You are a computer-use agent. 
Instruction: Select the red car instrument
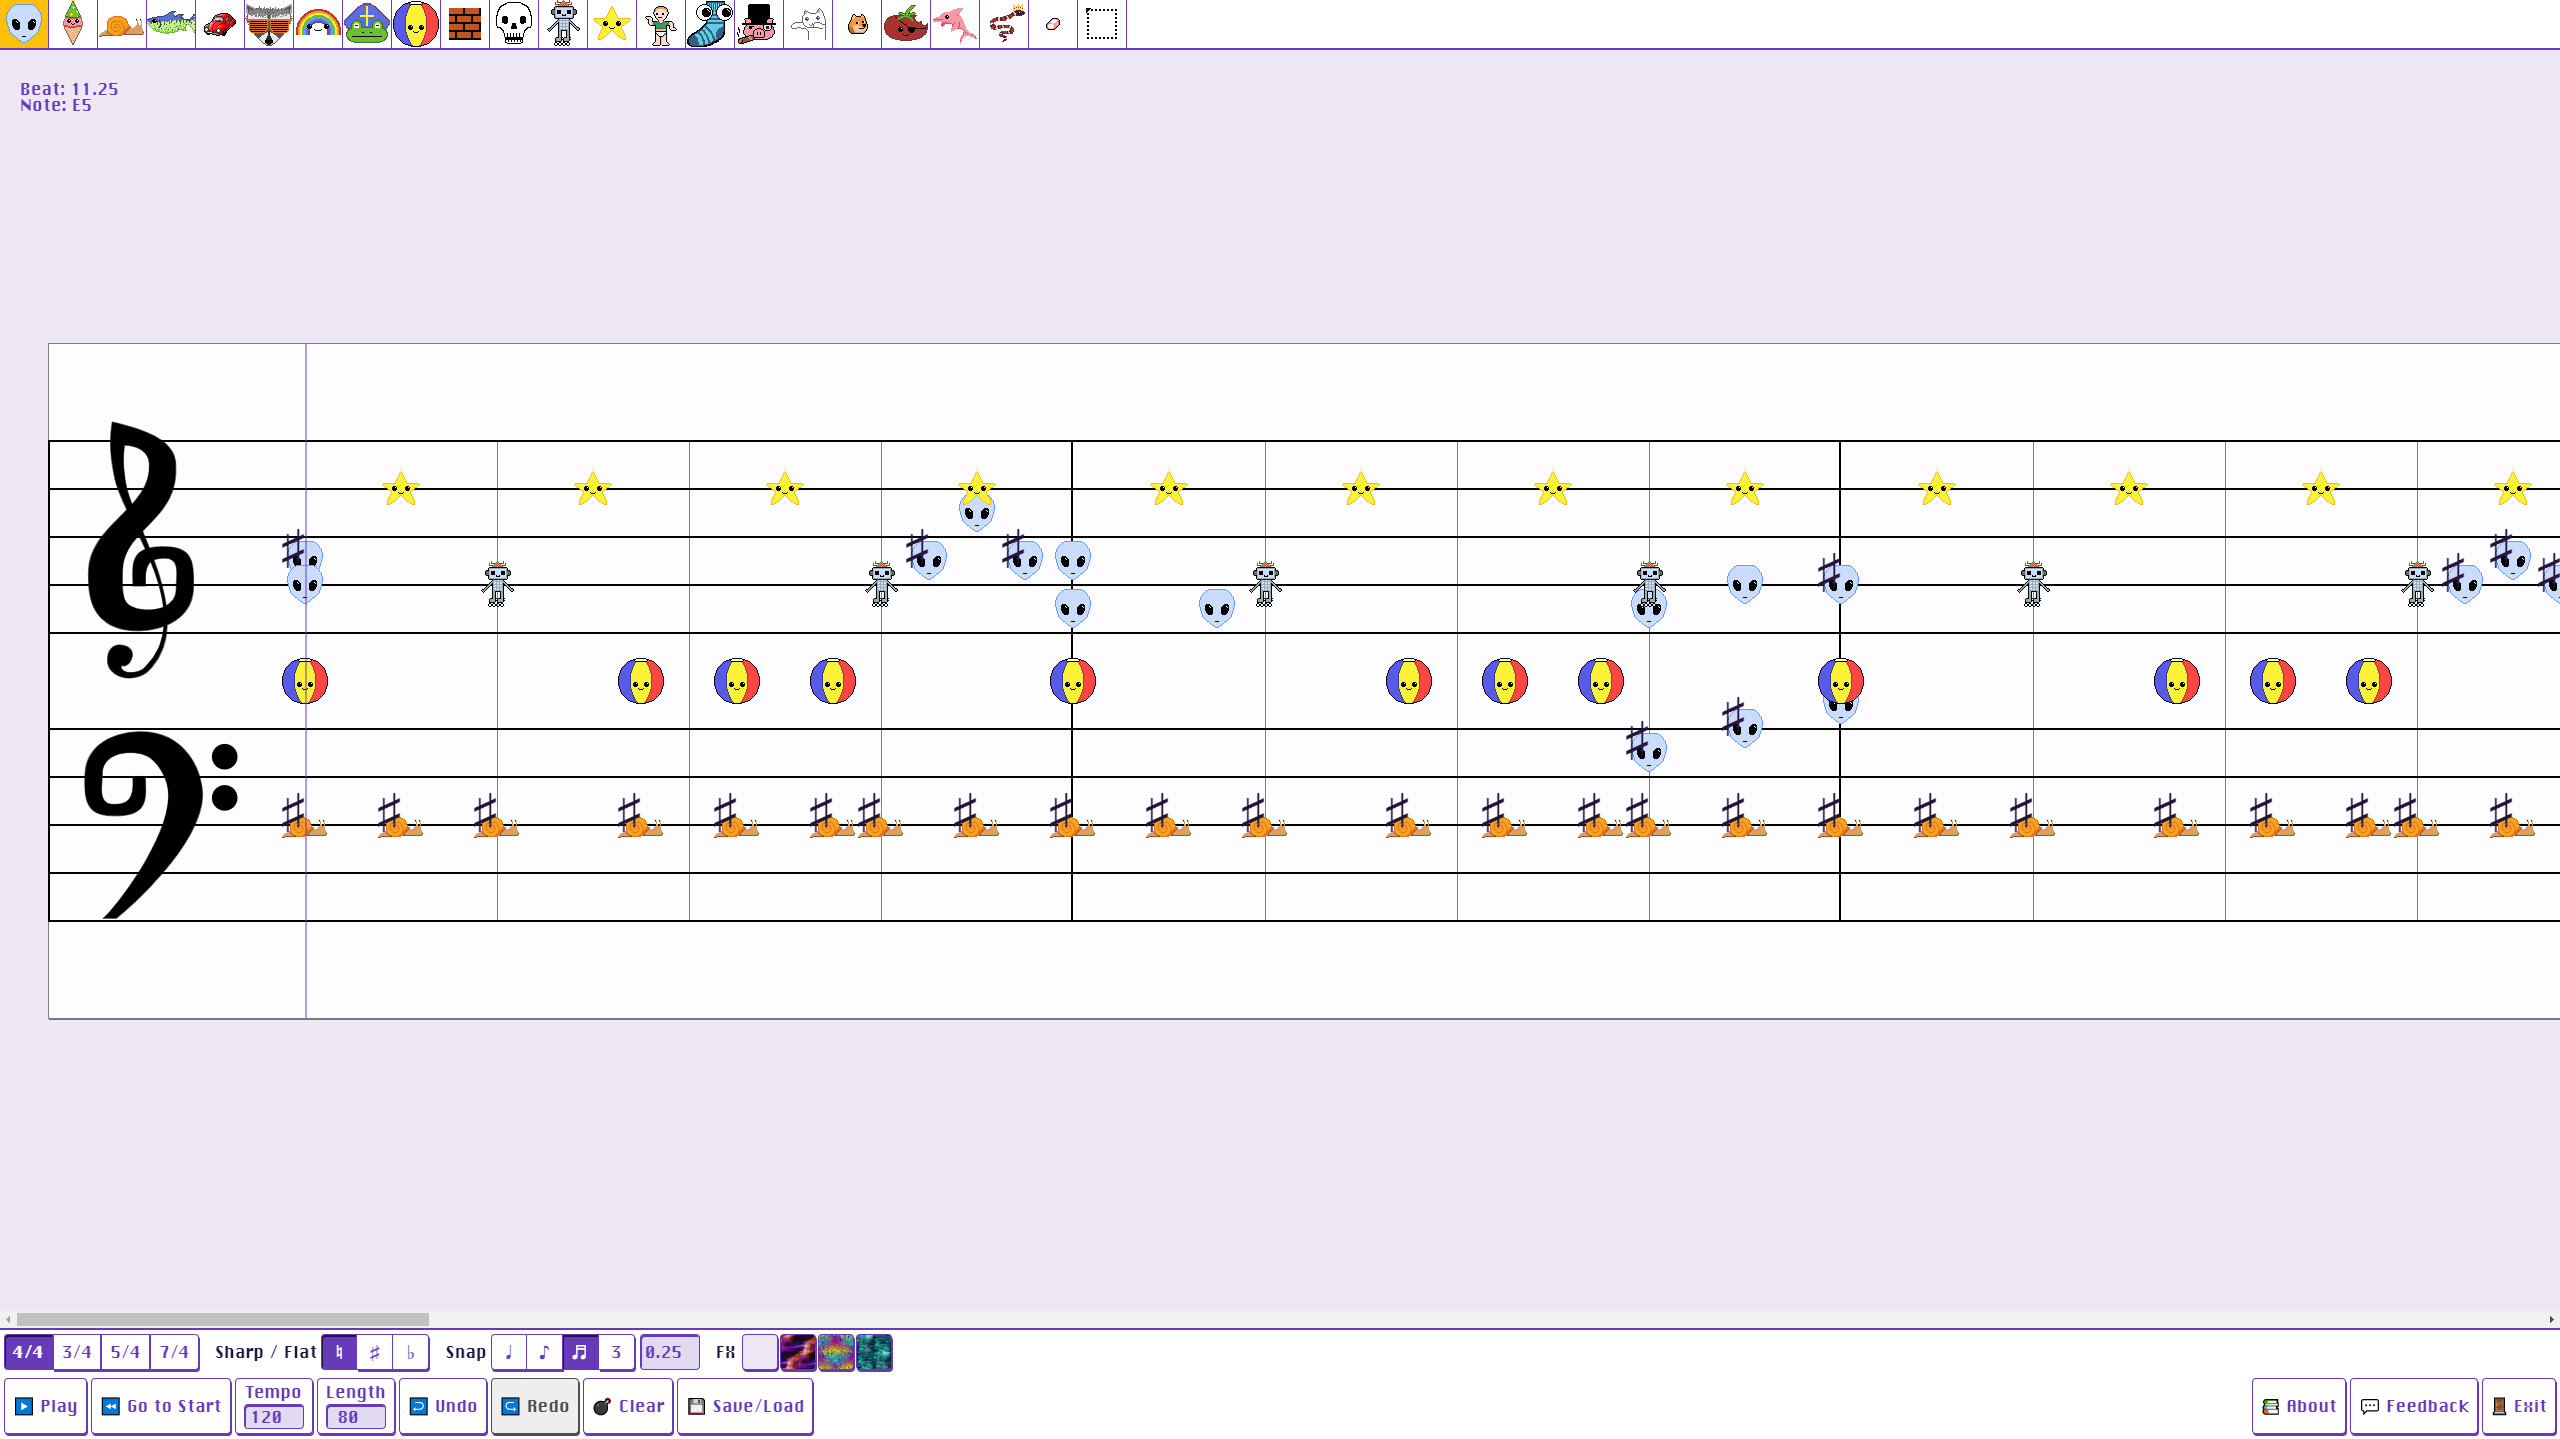220,24
